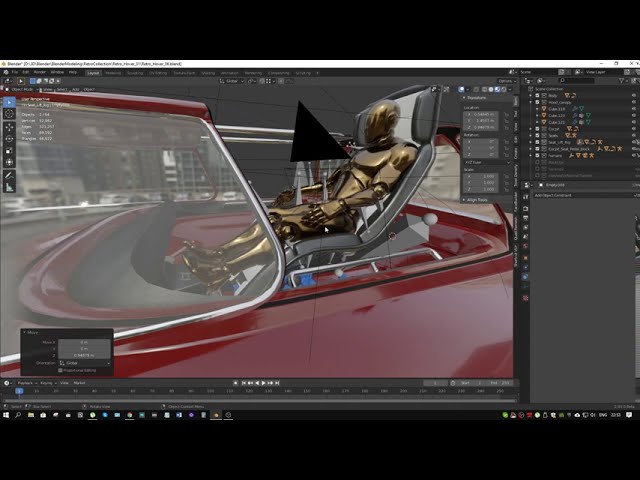
Task: Open the Window menu
Action: tap(57, 72)
